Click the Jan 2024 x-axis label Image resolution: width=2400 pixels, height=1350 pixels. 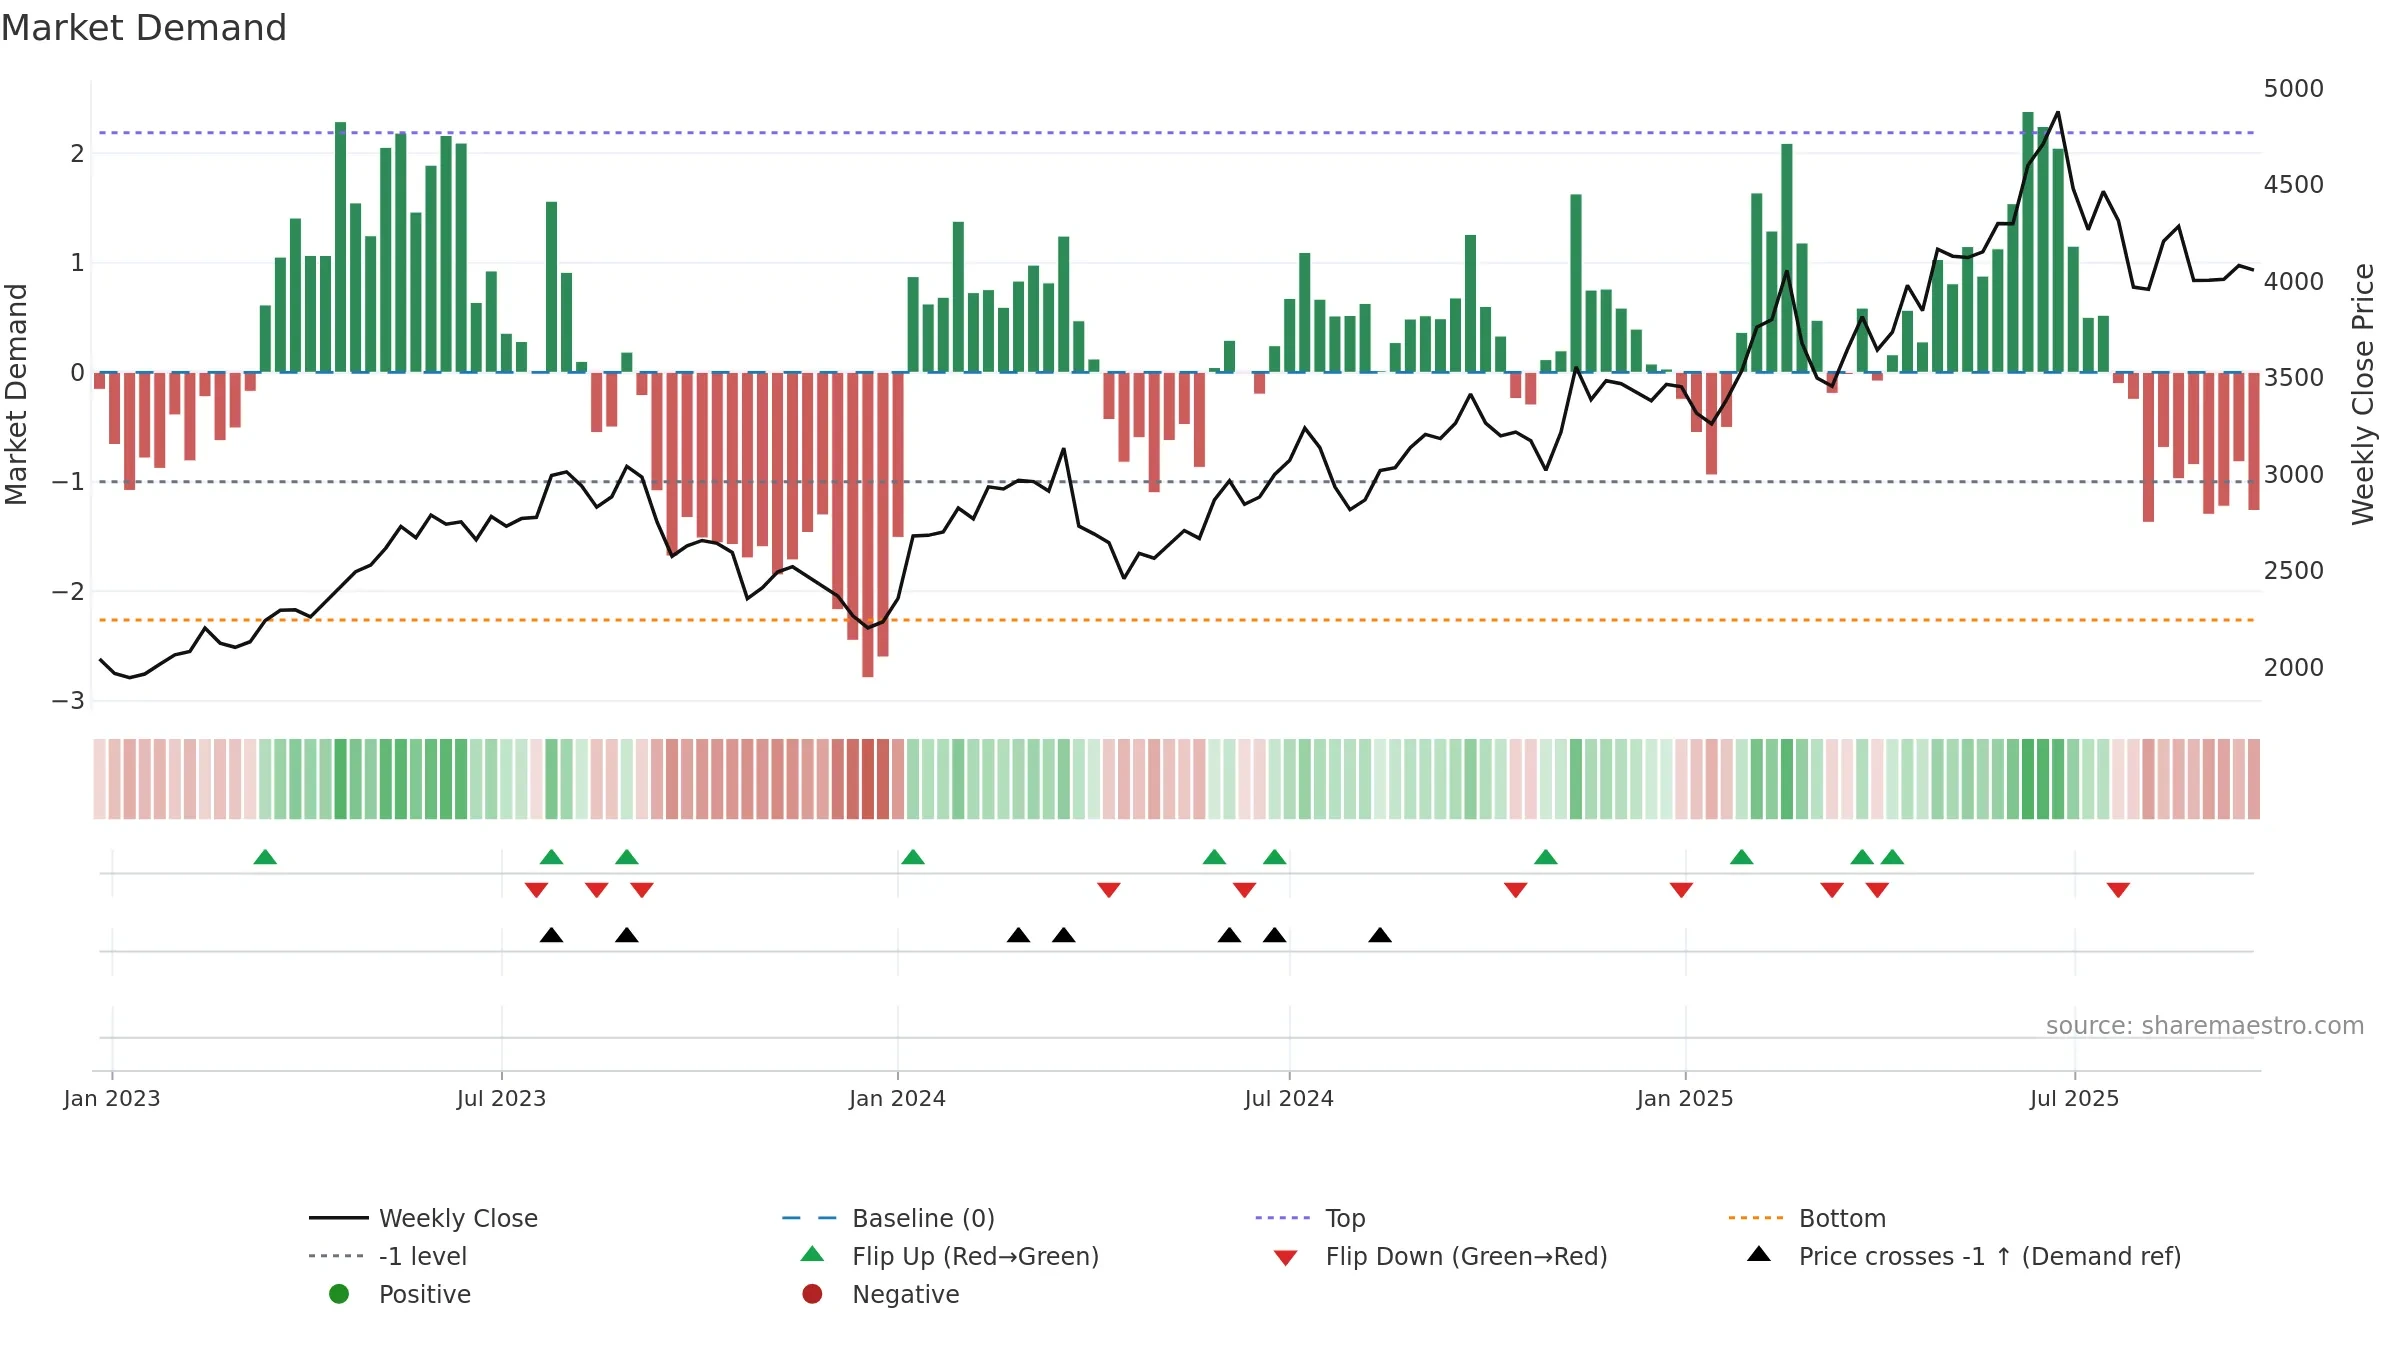[897, 1098]
